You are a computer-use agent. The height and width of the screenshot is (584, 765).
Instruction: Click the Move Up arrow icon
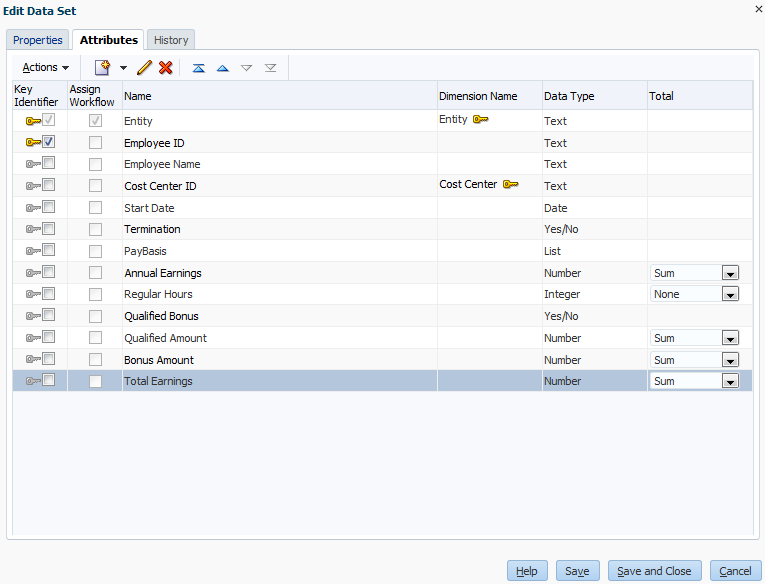(x=222, y=68)
